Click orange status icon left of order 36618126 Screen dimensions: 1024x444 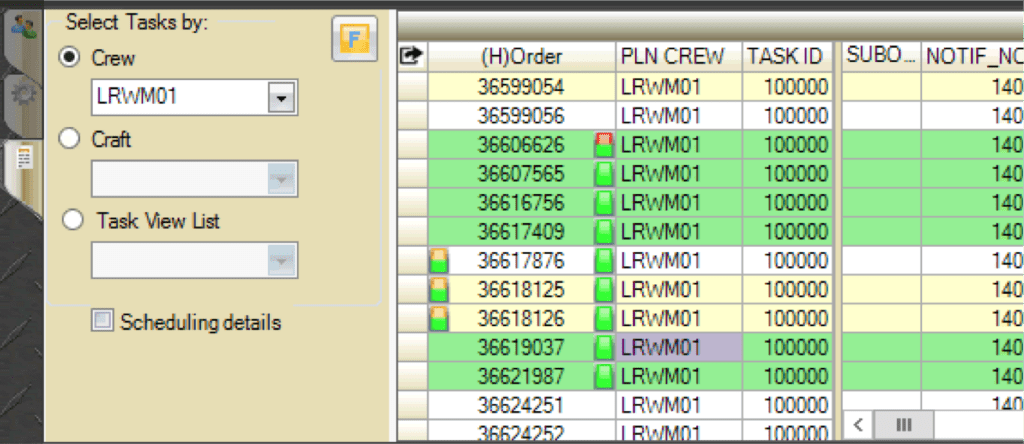pos(437,319)
